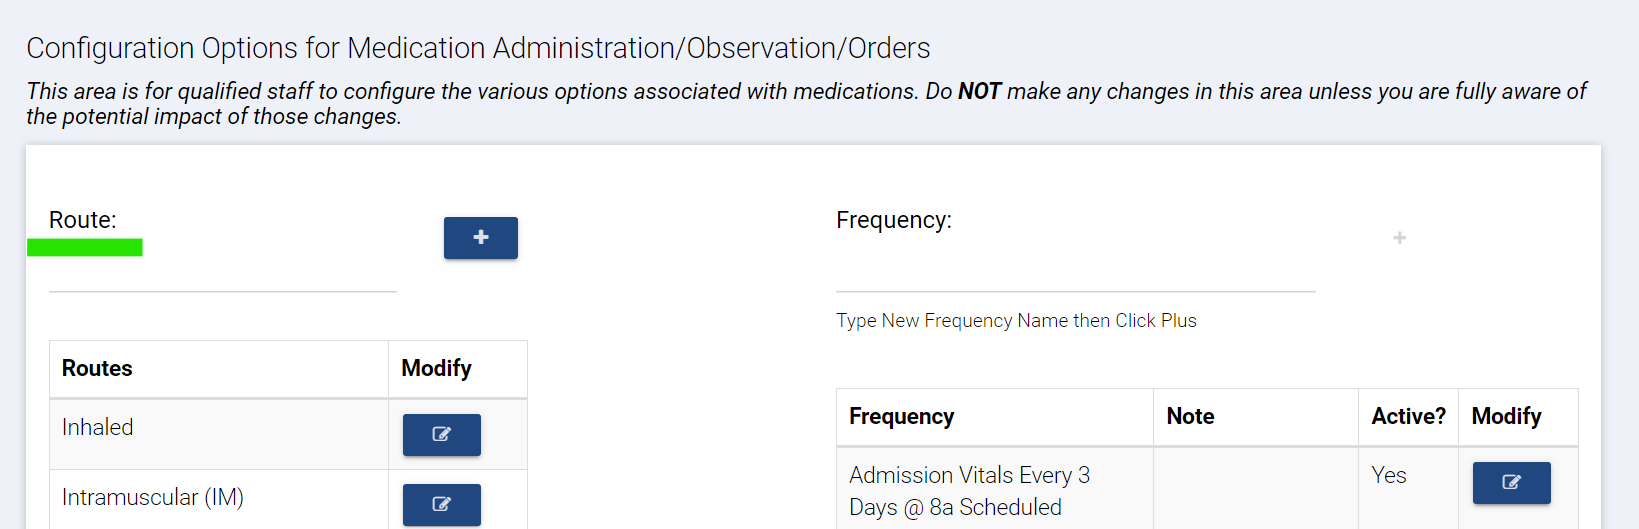The height and width of the screenshot is (529, 1639).
Task: Select the Admission Vitals Every 3 Days text
Action: 969,491
